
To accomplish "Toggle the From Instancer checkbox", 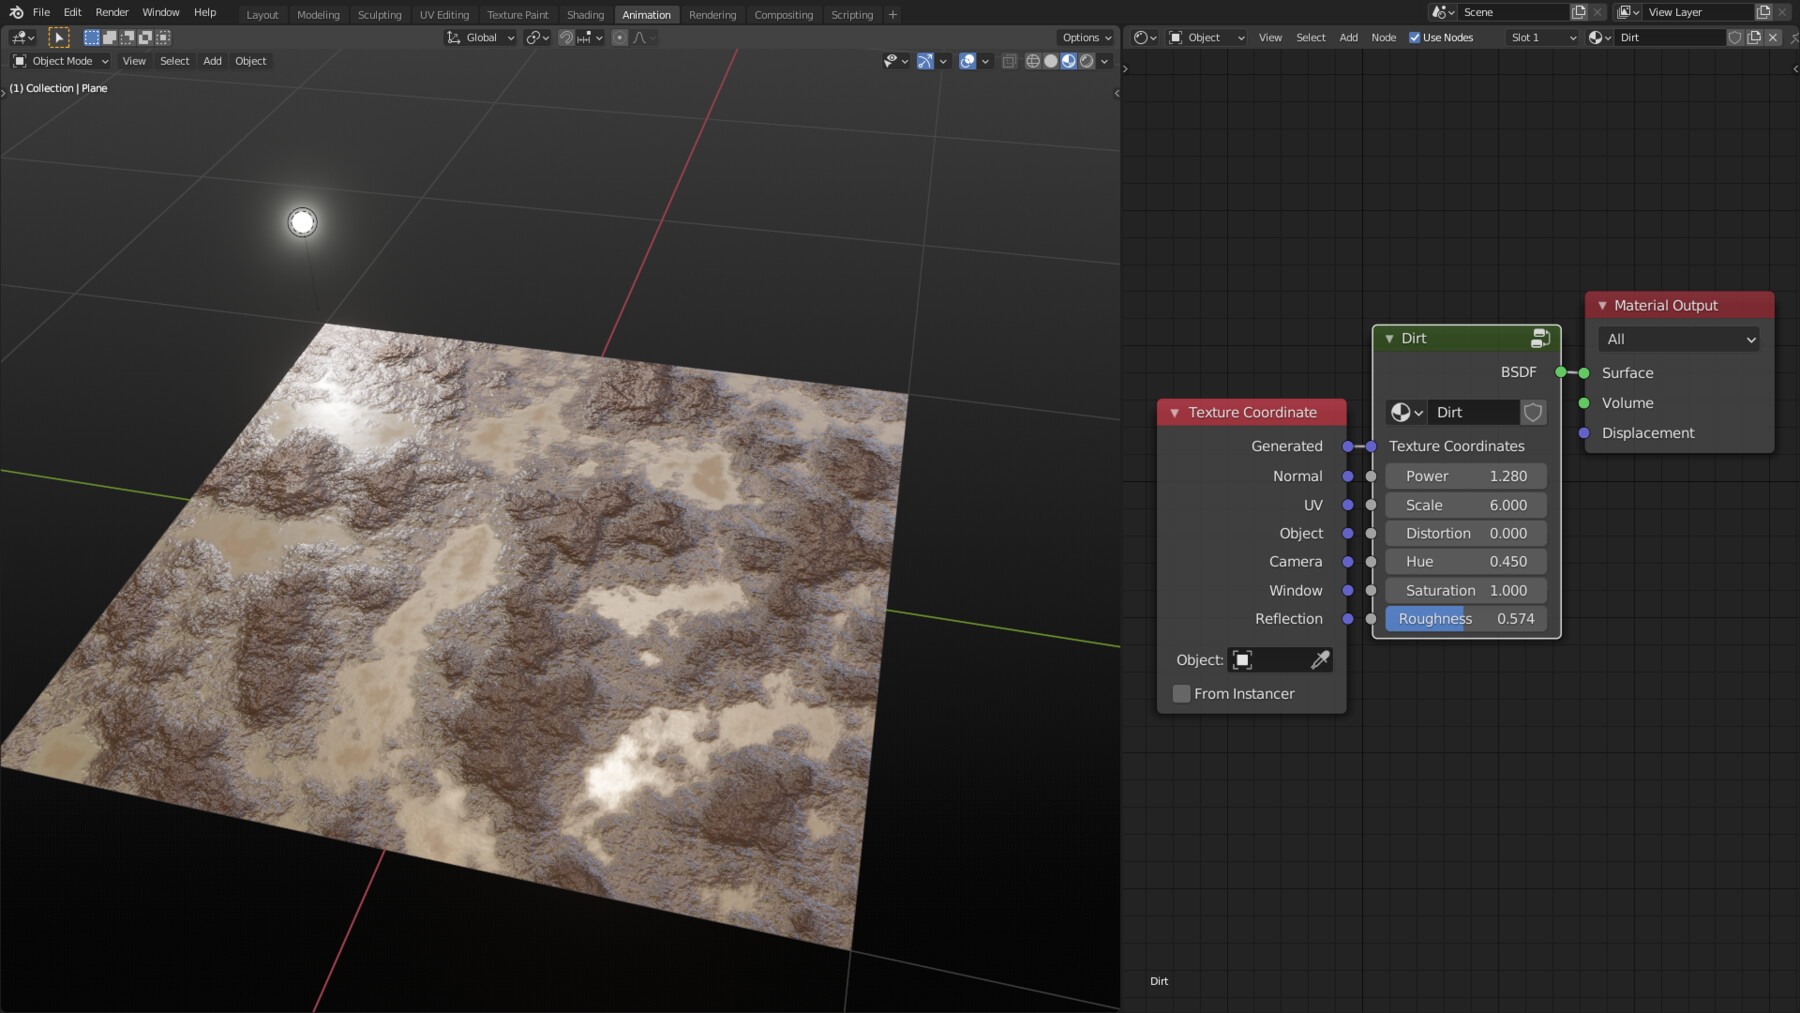I will point(1181,693).
